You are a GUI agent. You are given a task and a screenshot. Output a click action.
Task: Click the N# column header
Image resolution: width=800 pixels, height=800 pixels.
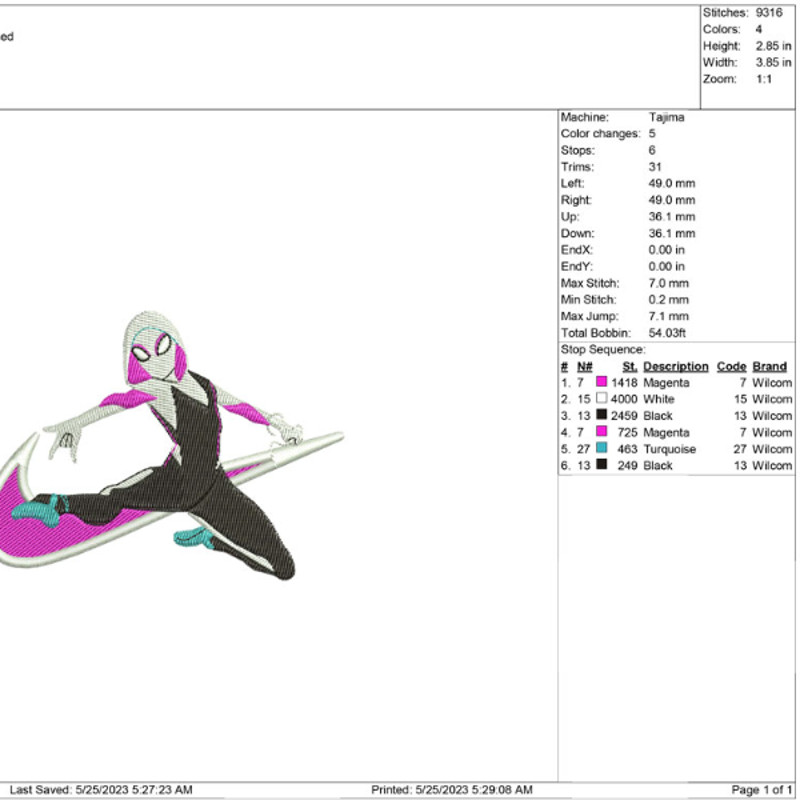584,367
